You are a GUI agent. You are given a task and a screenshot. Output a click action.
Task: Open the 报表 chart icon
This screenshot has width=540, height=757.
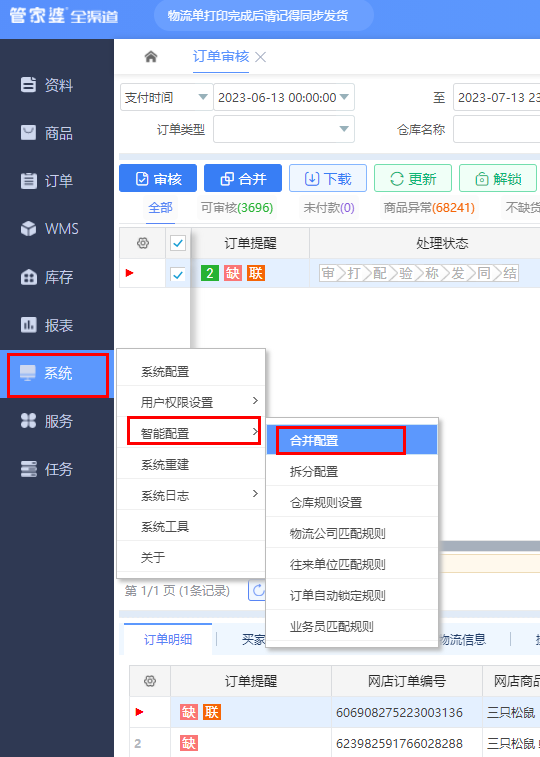[28, 324]
